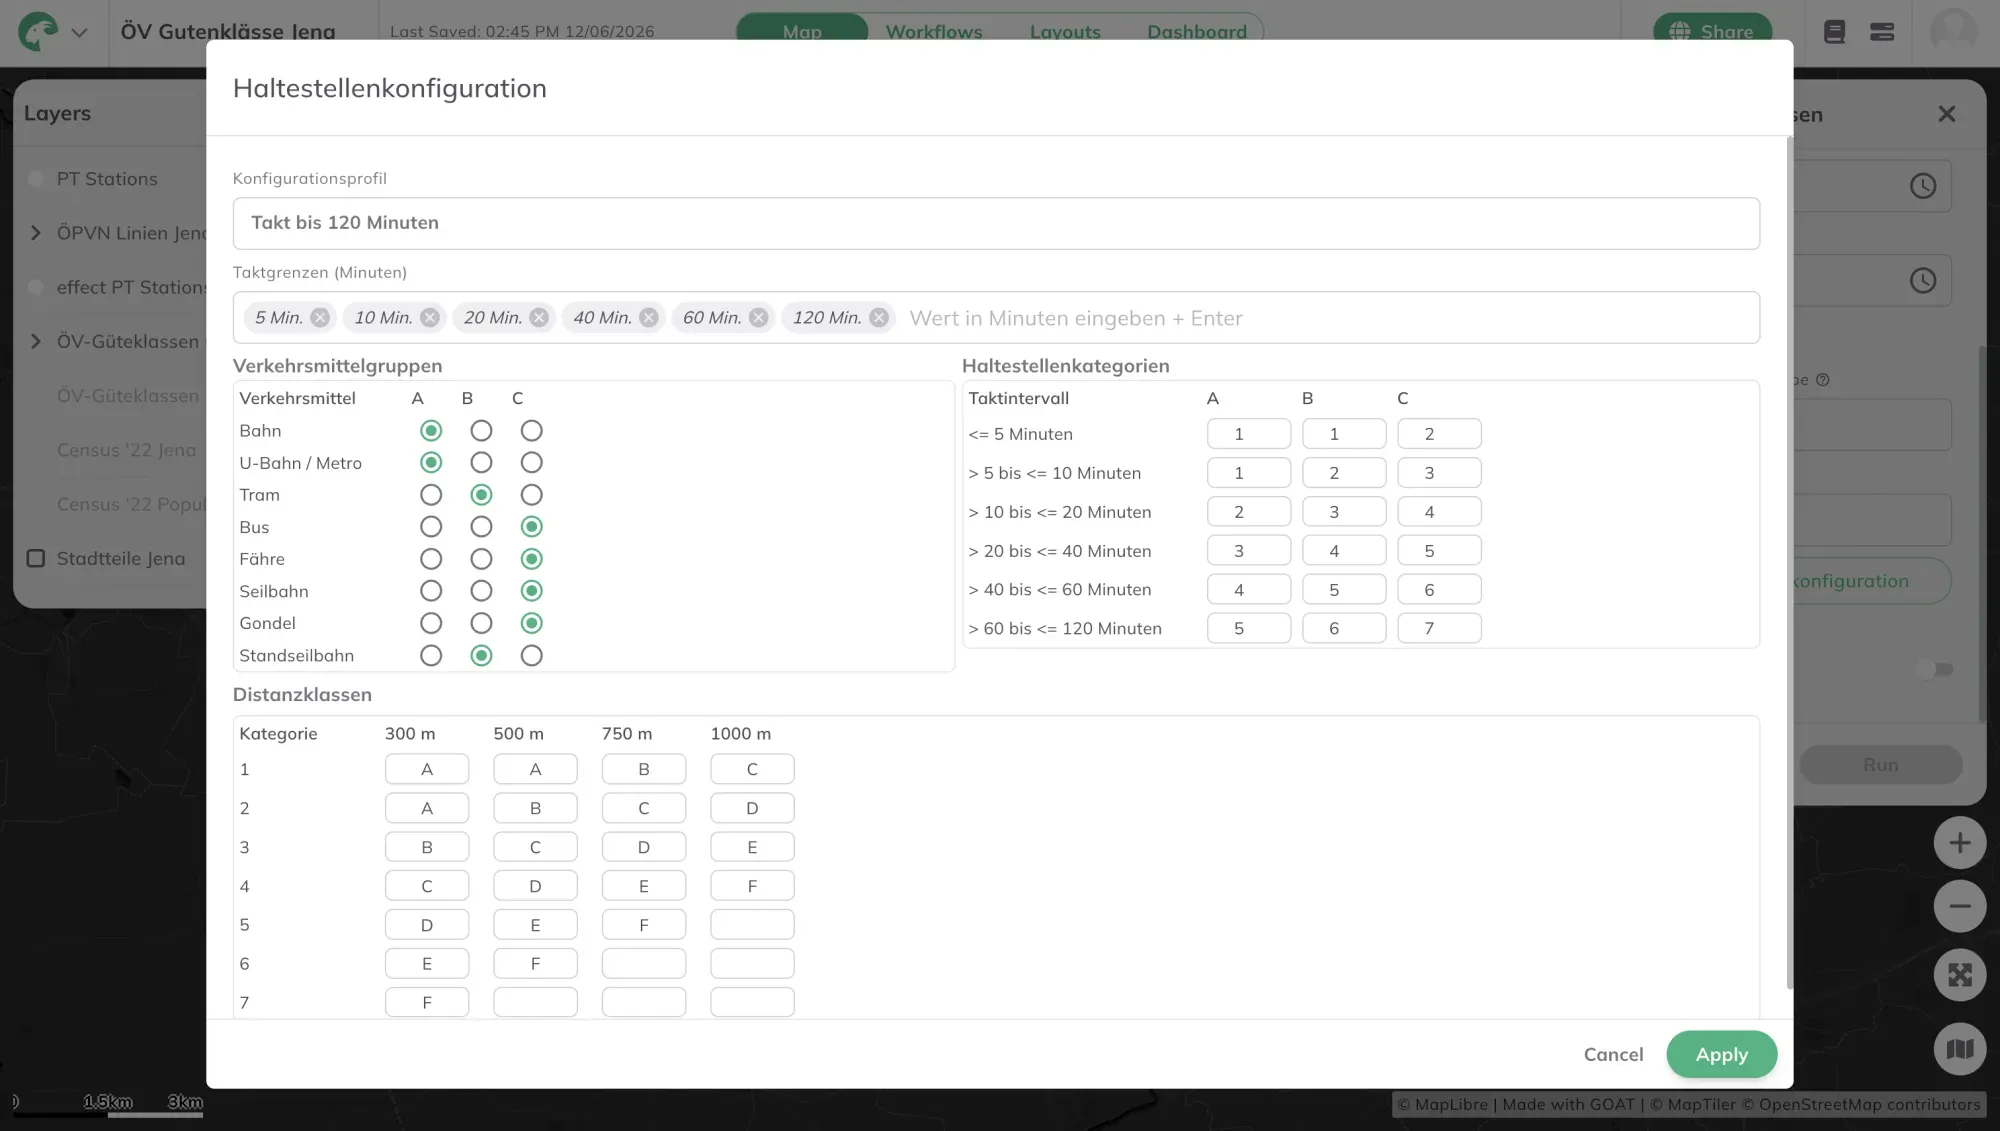Zoom out on the map

click(1960, 907)
